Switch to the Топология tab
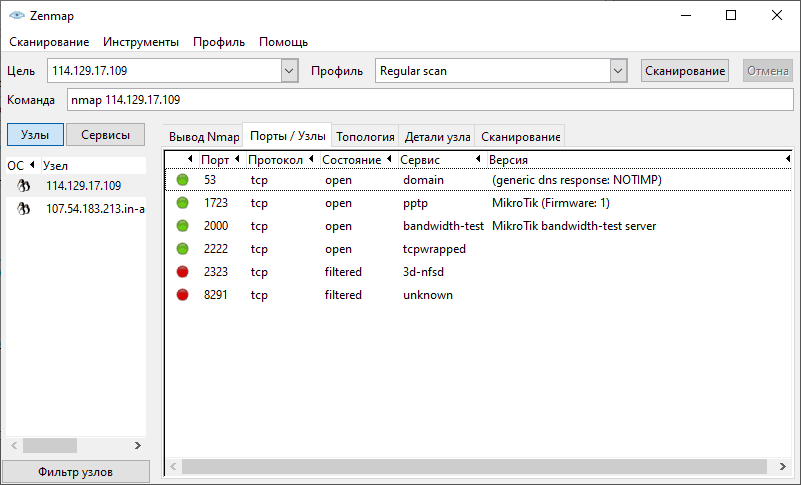 pos(365,137)
